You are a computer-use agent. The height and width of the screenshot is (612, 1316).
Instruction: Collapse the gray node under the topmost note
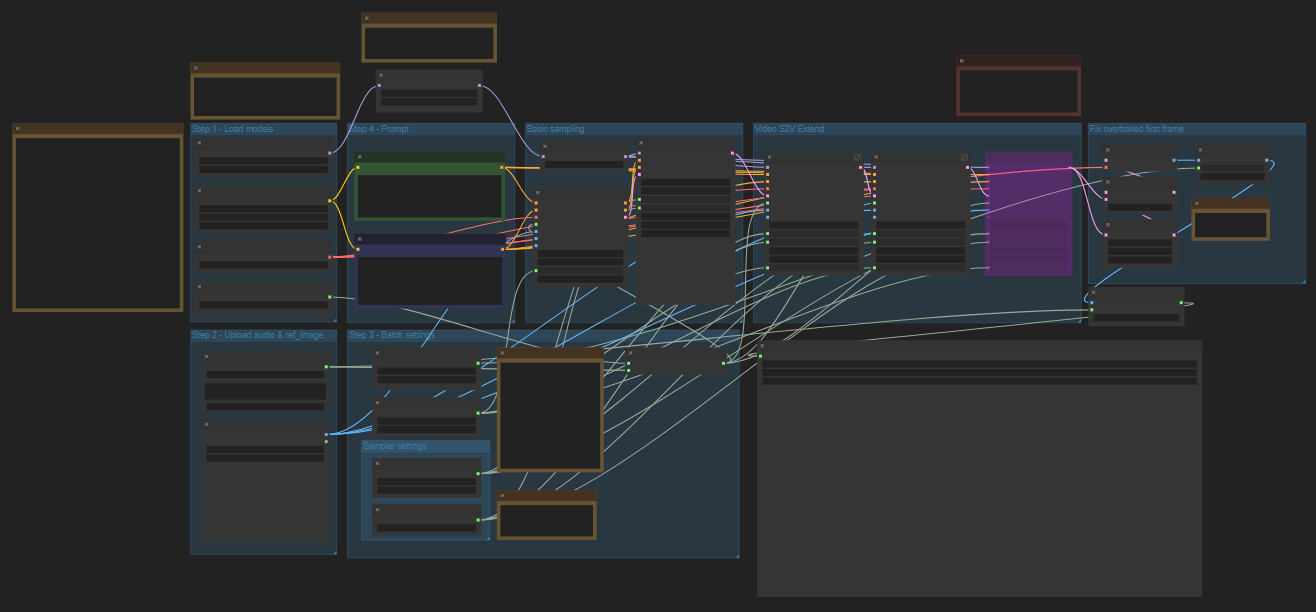point(382,75)
